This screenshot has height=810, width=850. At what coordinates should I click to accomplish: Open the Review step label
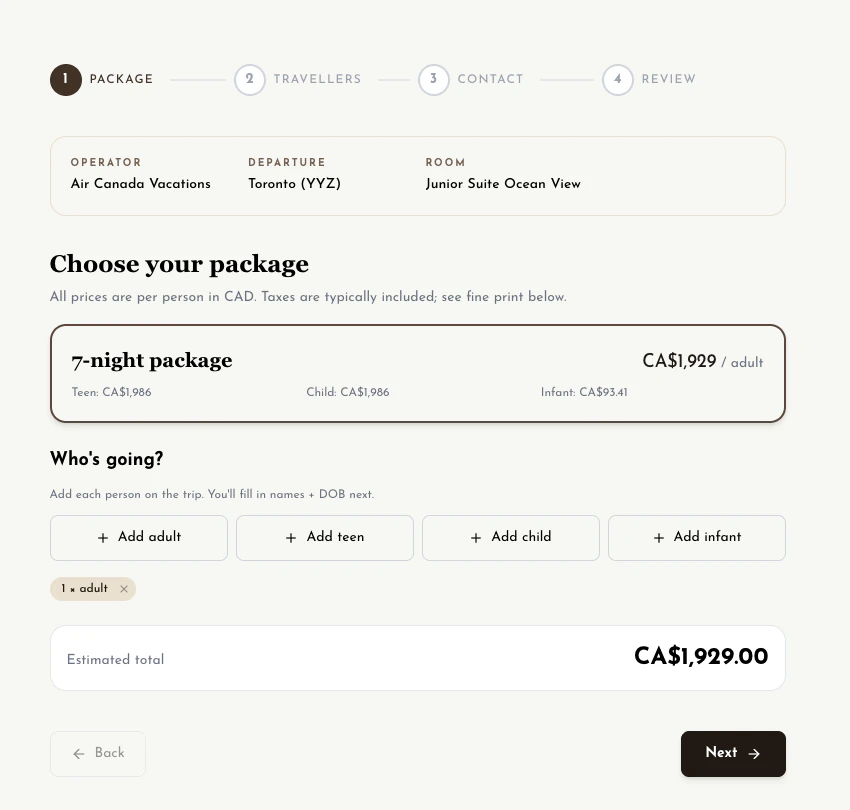click(668, 79)
